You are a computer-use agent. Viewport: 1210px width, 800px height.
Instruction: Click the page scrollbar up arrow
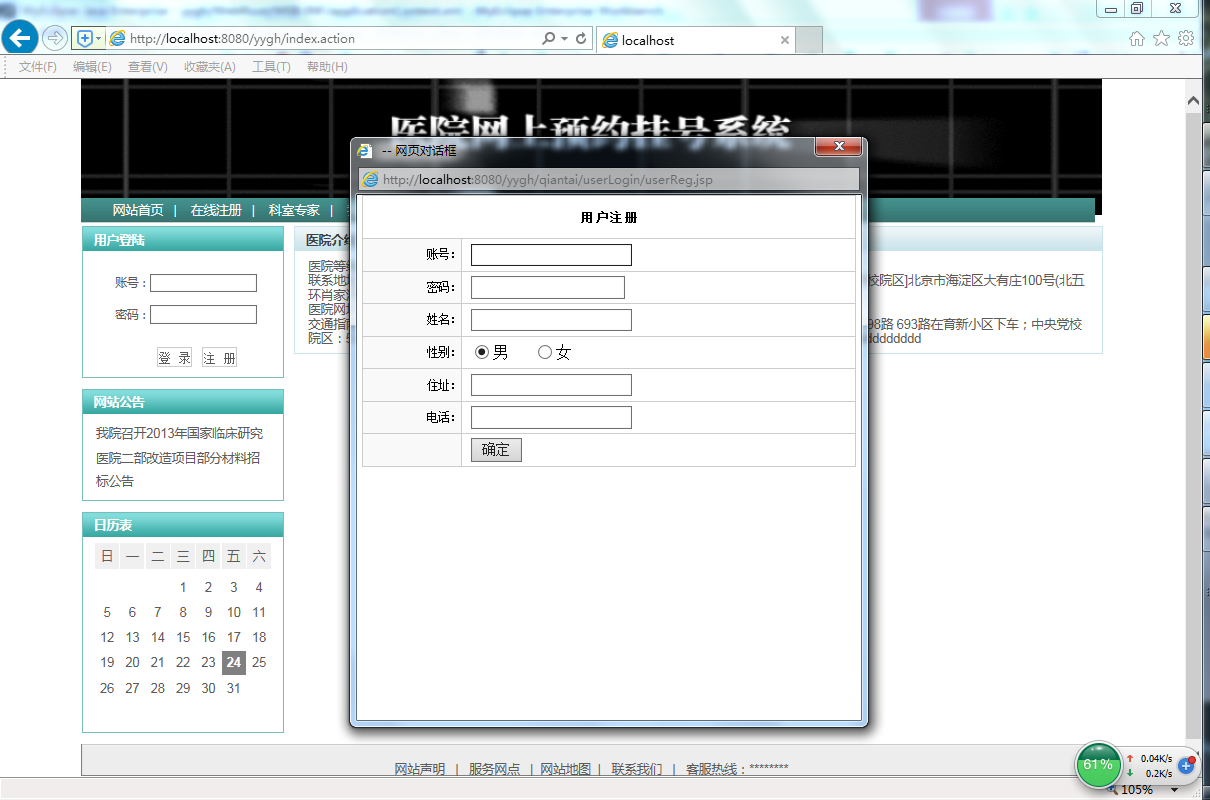pyautogui.click(x=1193, y=101)
